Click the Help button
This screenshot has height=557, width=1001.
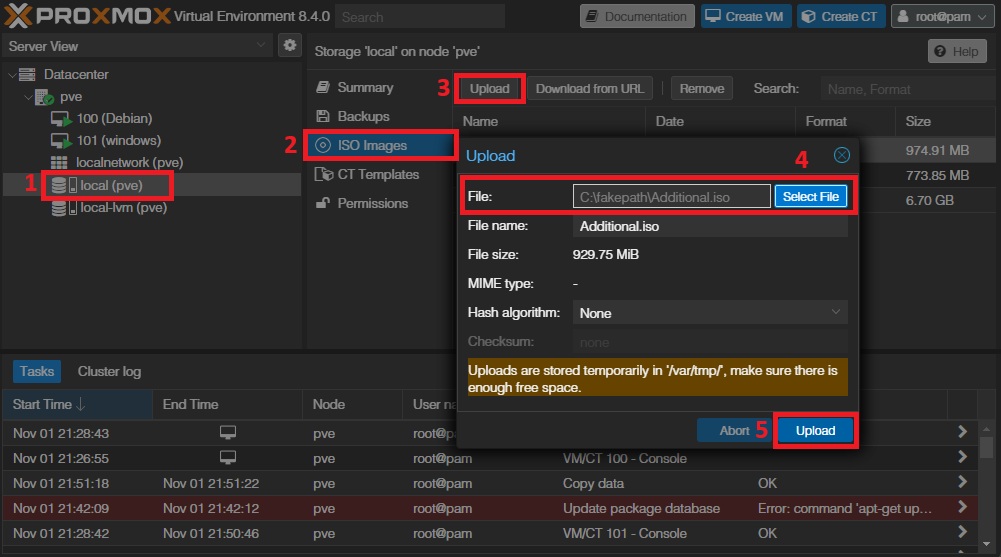pos(957,52)
